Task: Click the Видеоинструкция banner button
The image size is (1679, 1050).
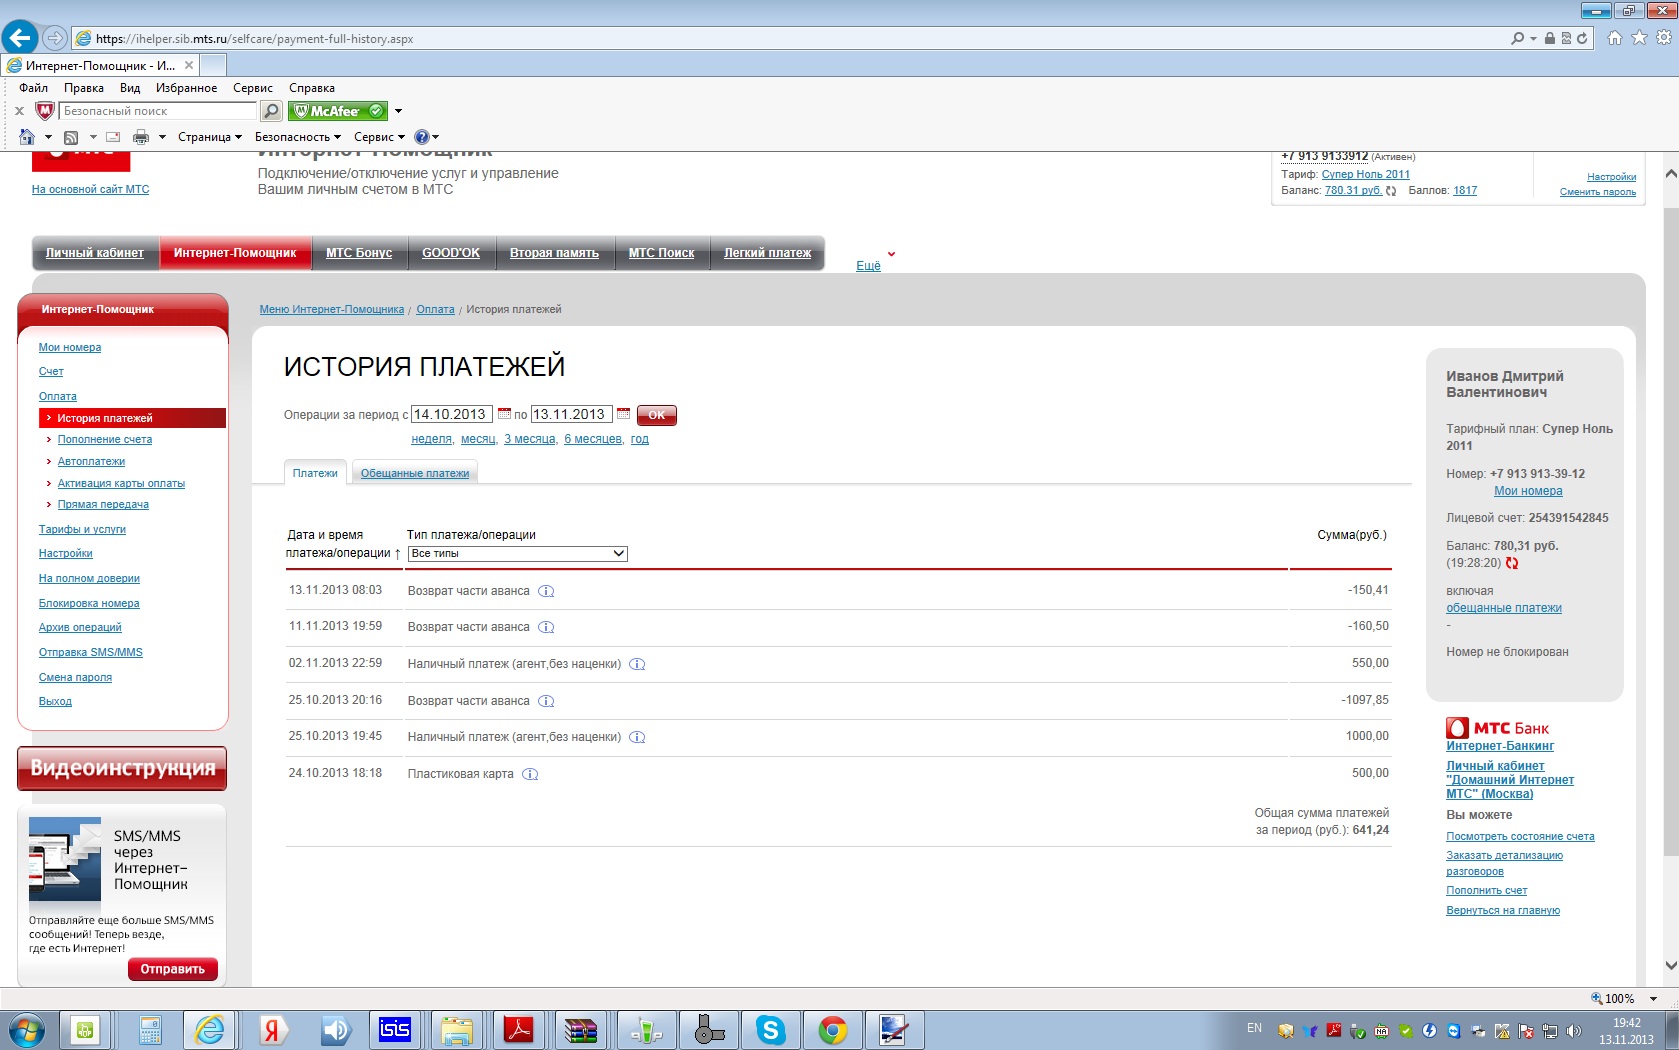Action: (x=122, y=768)
